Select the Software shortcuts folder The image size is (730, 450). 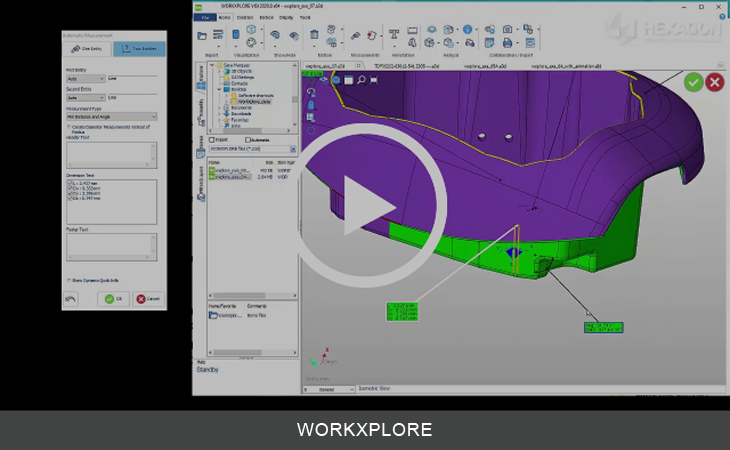pyautogui.click(x=255, y=95)
